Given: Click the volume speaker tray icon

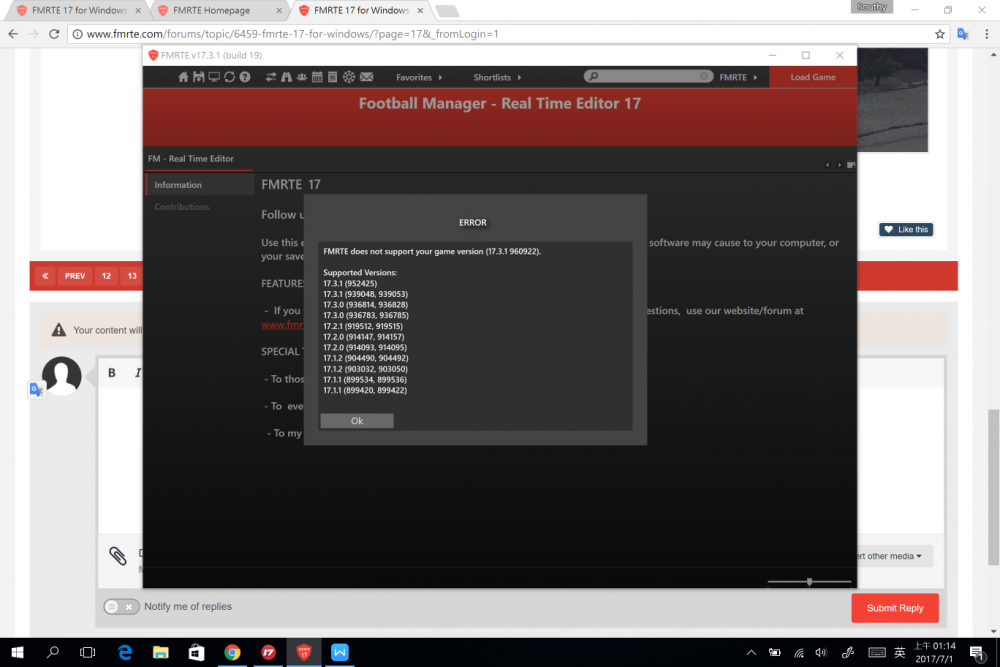Looking at the screenshot, I should pyautogui.click(x=821, y=652).
